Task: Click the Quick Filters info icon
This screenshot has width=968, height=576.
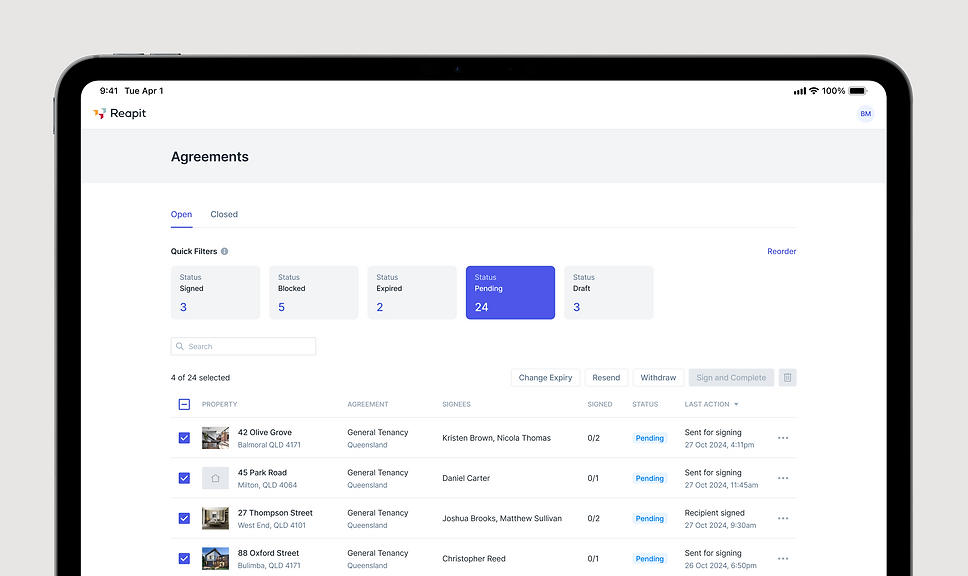Action: tap(225, 251)
